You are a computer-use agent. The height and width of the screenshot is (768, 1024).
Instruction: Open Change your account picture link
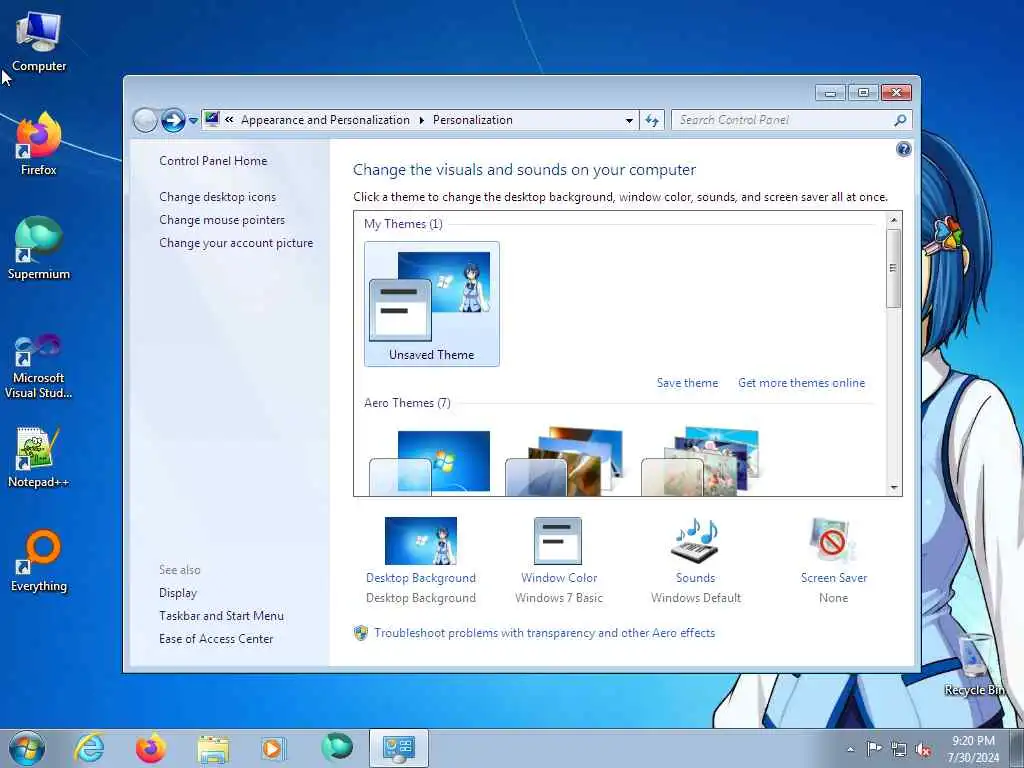[x=236, y=243]
